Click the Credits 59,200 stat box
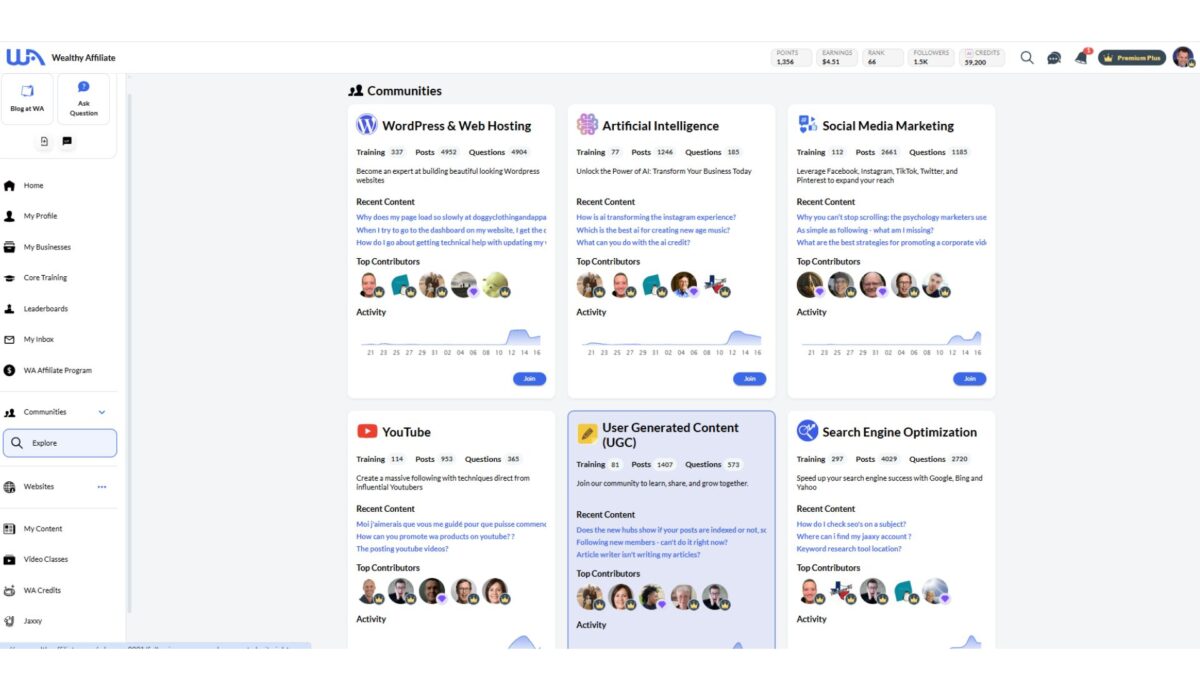The image size is (1200, 675). point(982,58)
